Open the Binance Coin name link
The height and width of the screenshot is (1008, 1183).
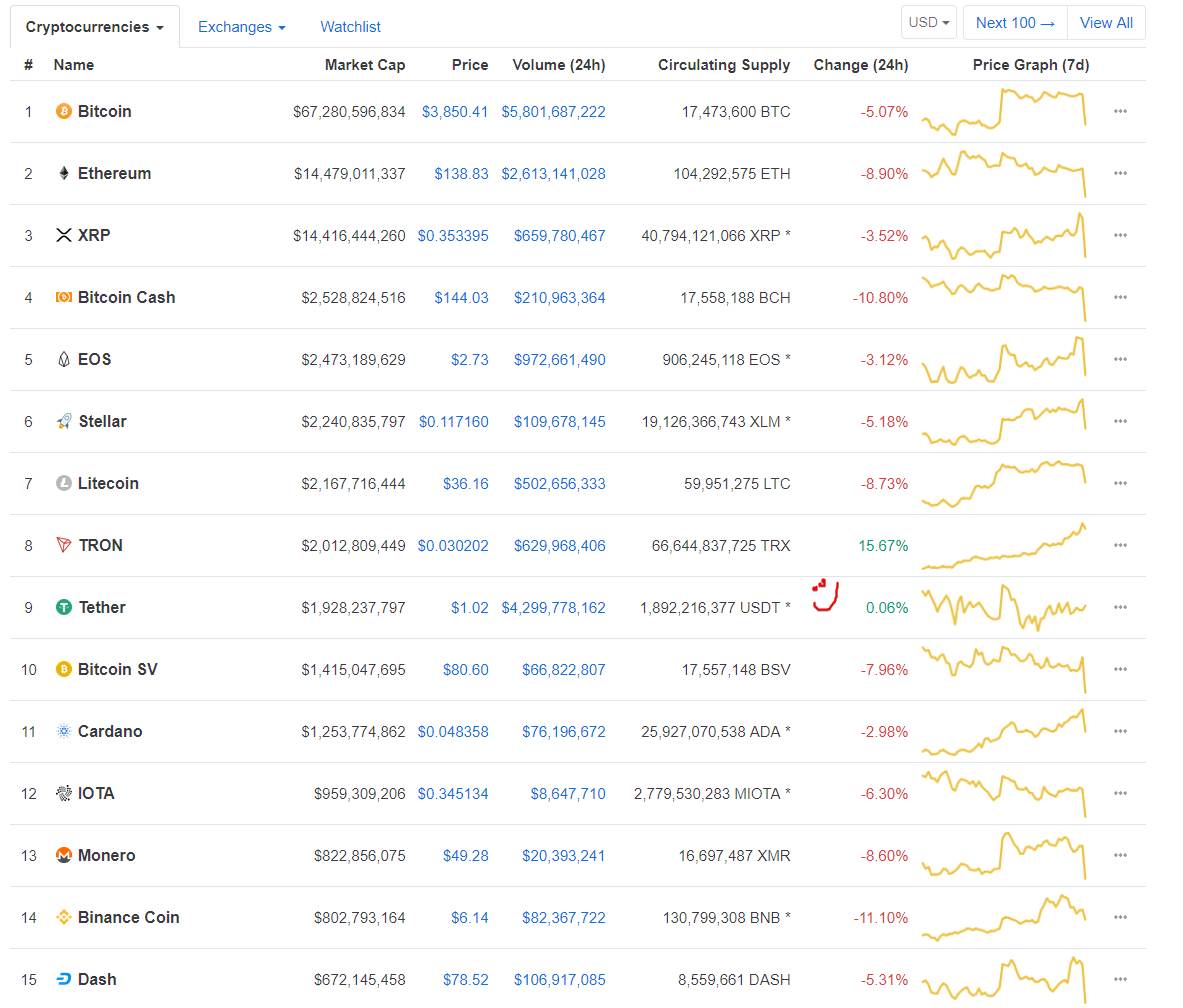(128, 917)
